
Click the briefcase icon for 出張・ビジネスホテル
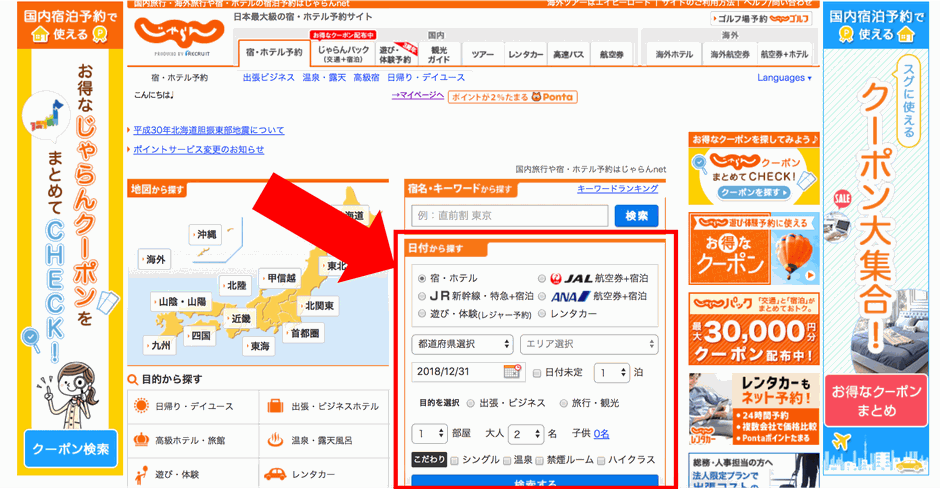point(275,406)
